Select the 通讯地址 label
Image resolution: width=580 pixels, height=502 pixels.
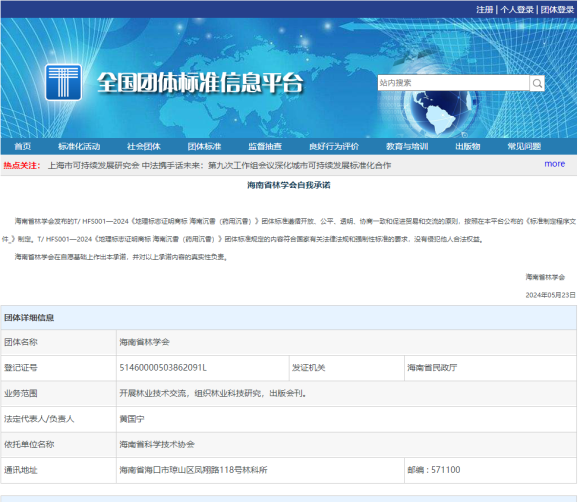pos(21,470)
